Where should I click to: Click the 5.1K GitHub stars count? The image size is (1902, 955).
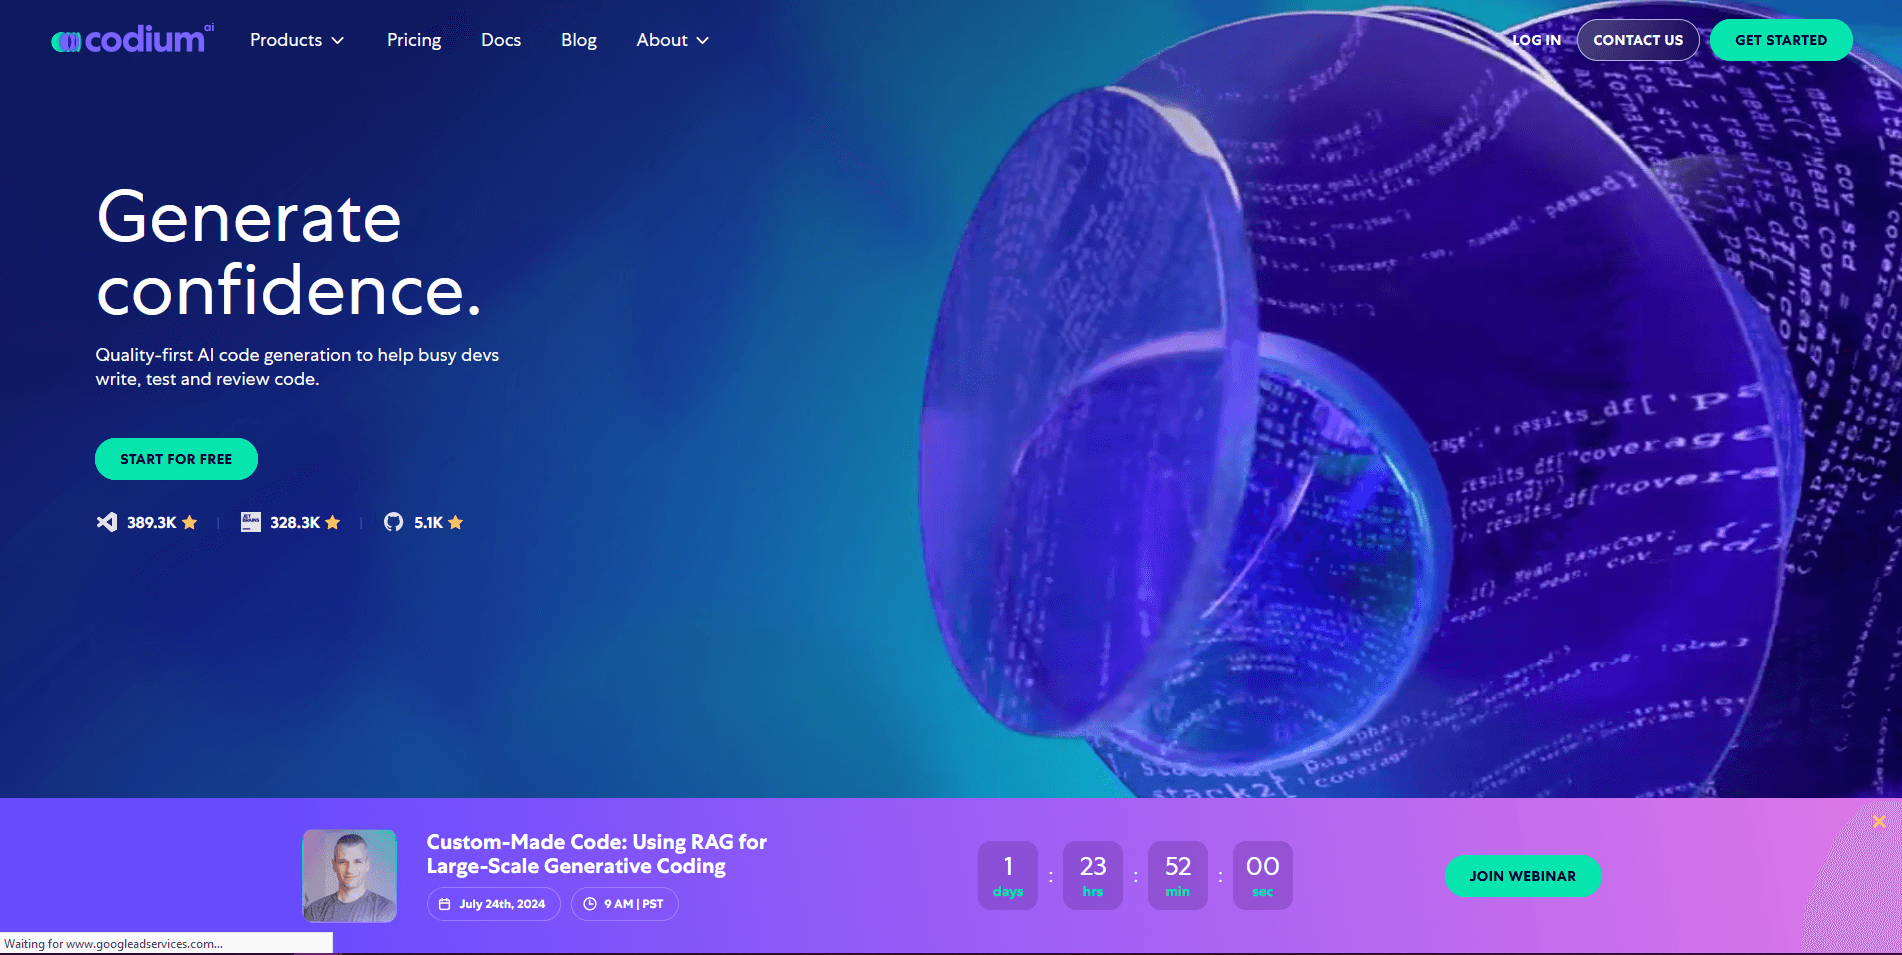[x=429, y=522]
